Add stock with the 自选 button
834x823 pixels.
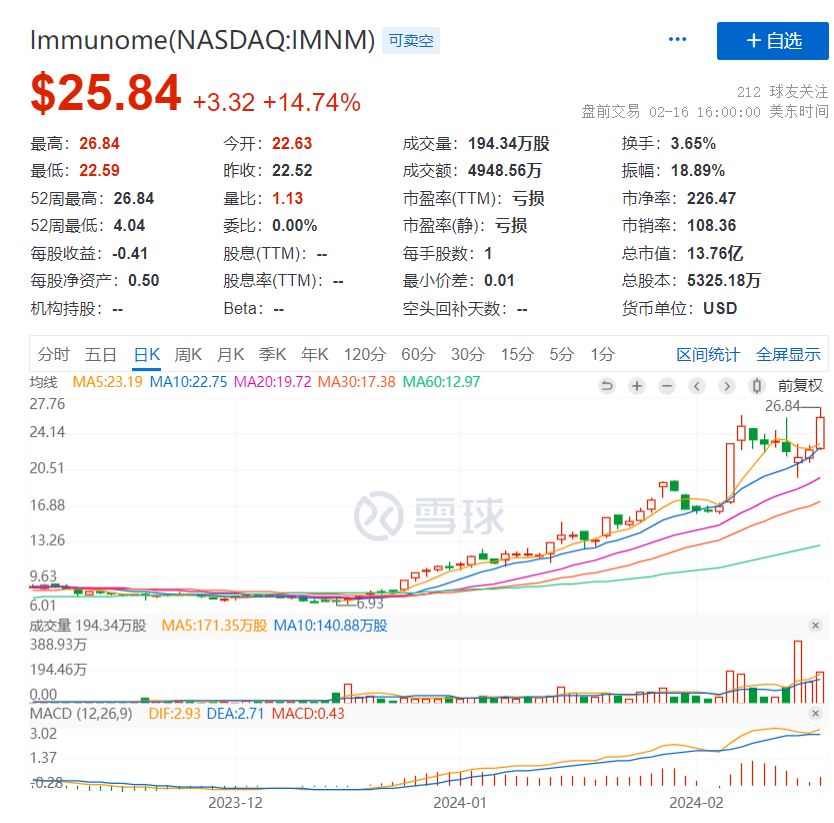772,41
